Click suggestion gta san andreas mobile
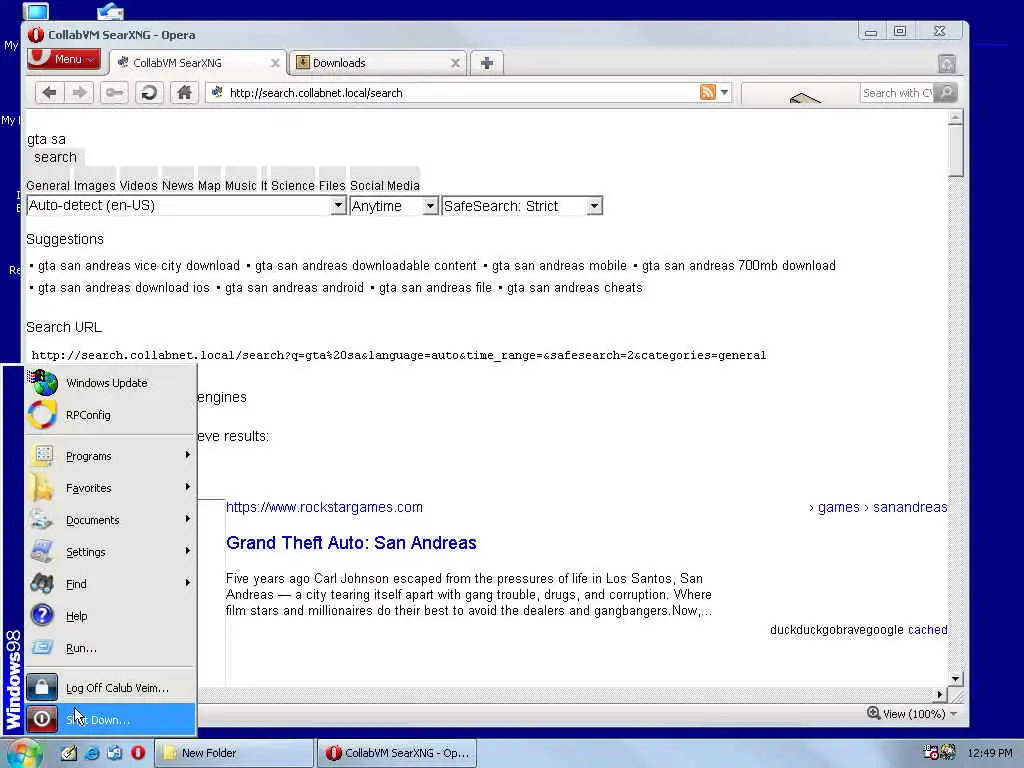 (x=559, y=266)
